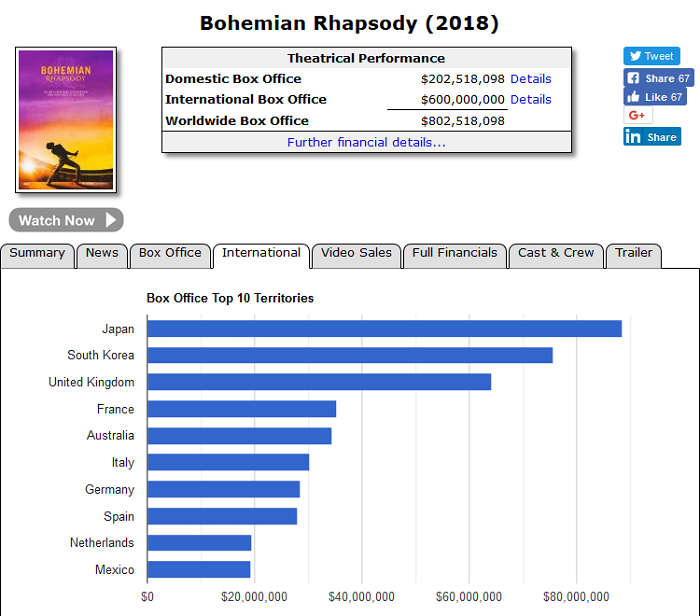Click the $80,000,000 axis label
700x616 pixels.
tap(576, 597)
